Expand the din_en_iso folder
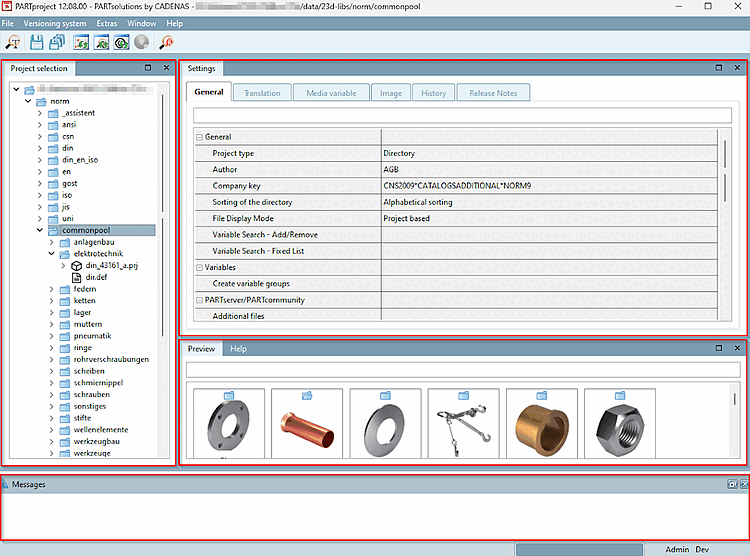The height and width of the screenshot is (556, 750). click(x=41, y=160)
